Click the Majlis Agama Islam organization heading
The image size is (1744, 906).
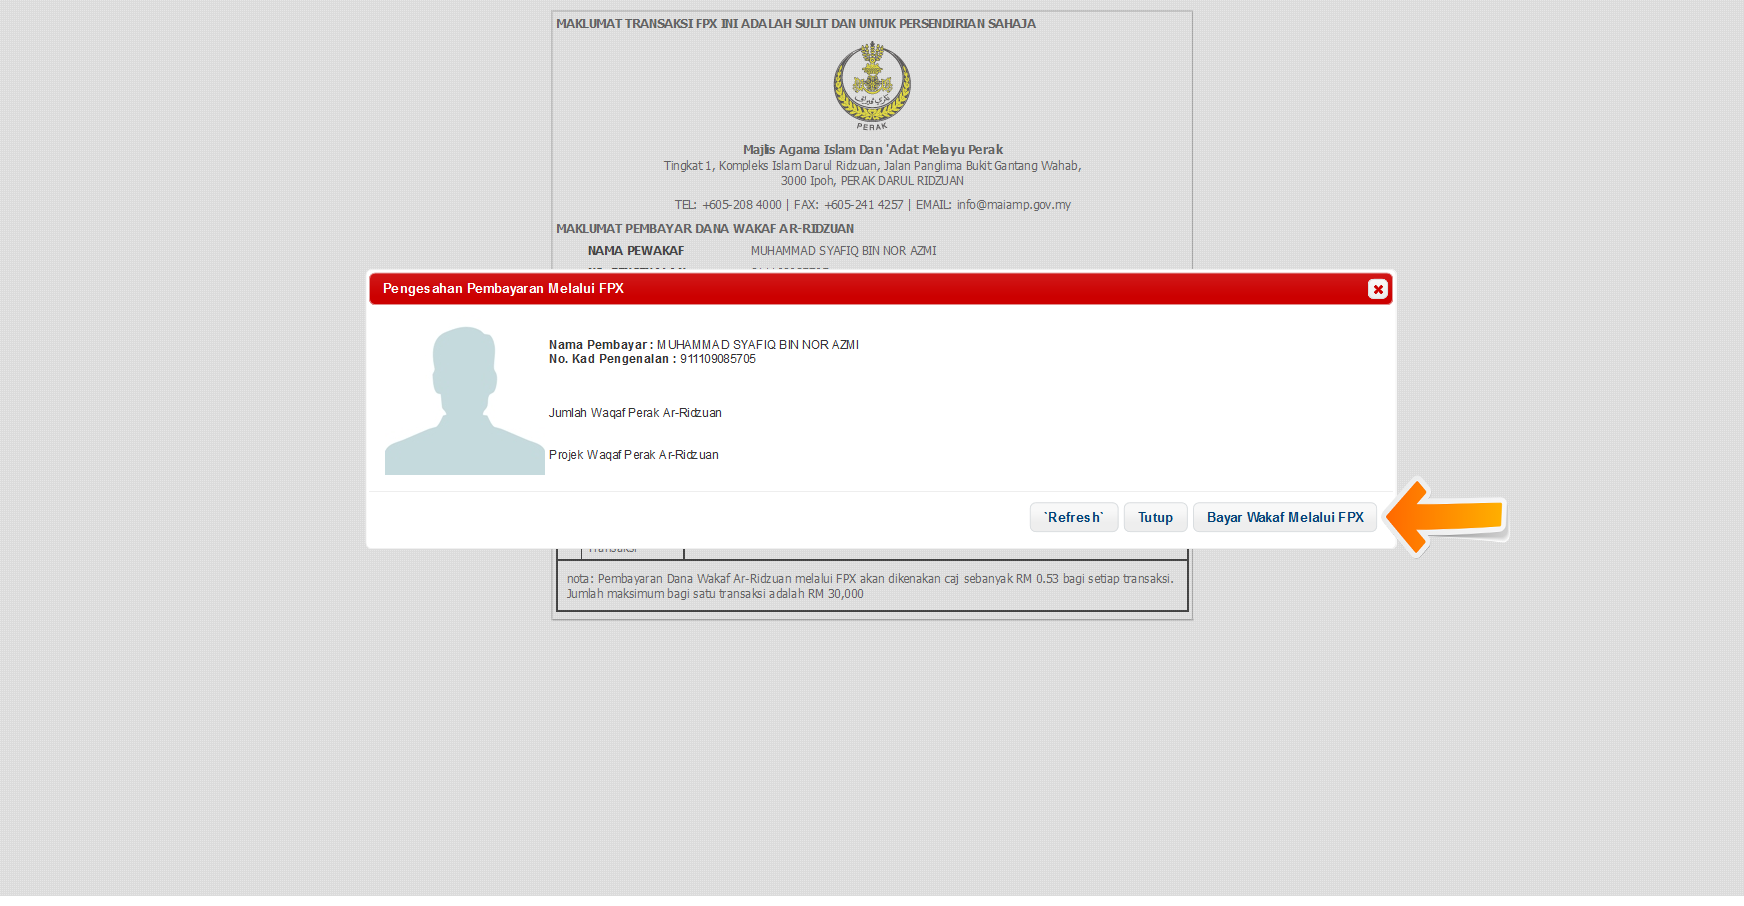(872, 150)
